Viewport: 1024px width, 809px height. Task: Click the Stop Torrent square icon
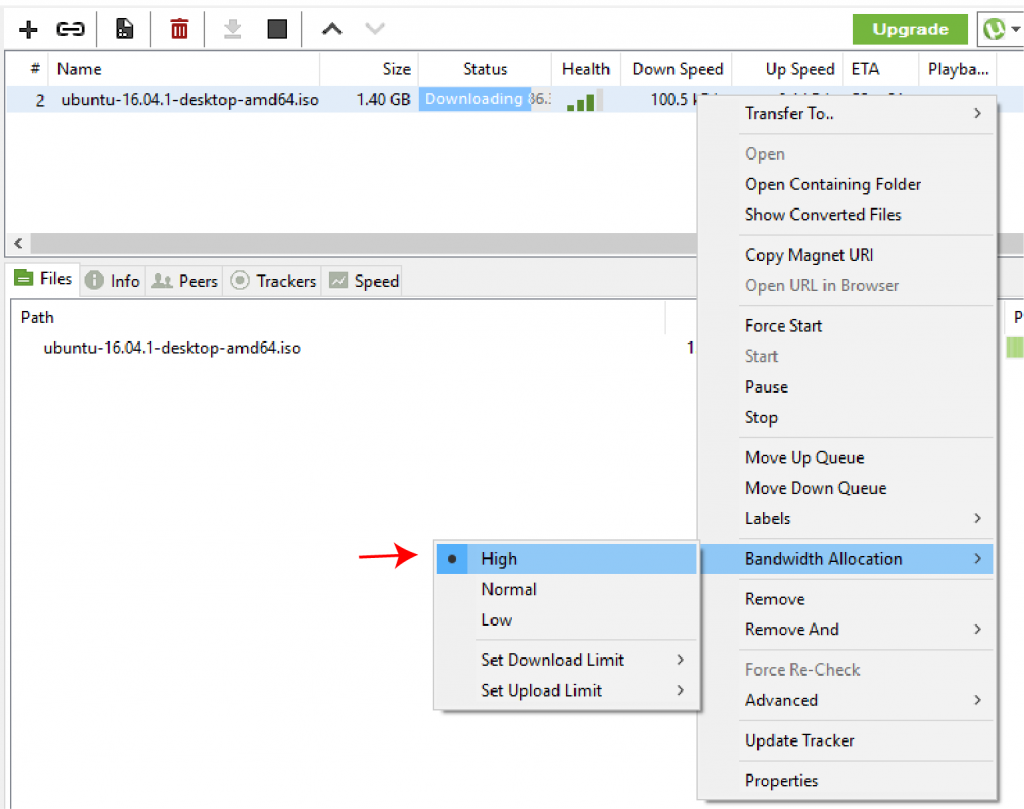(277, 29)
